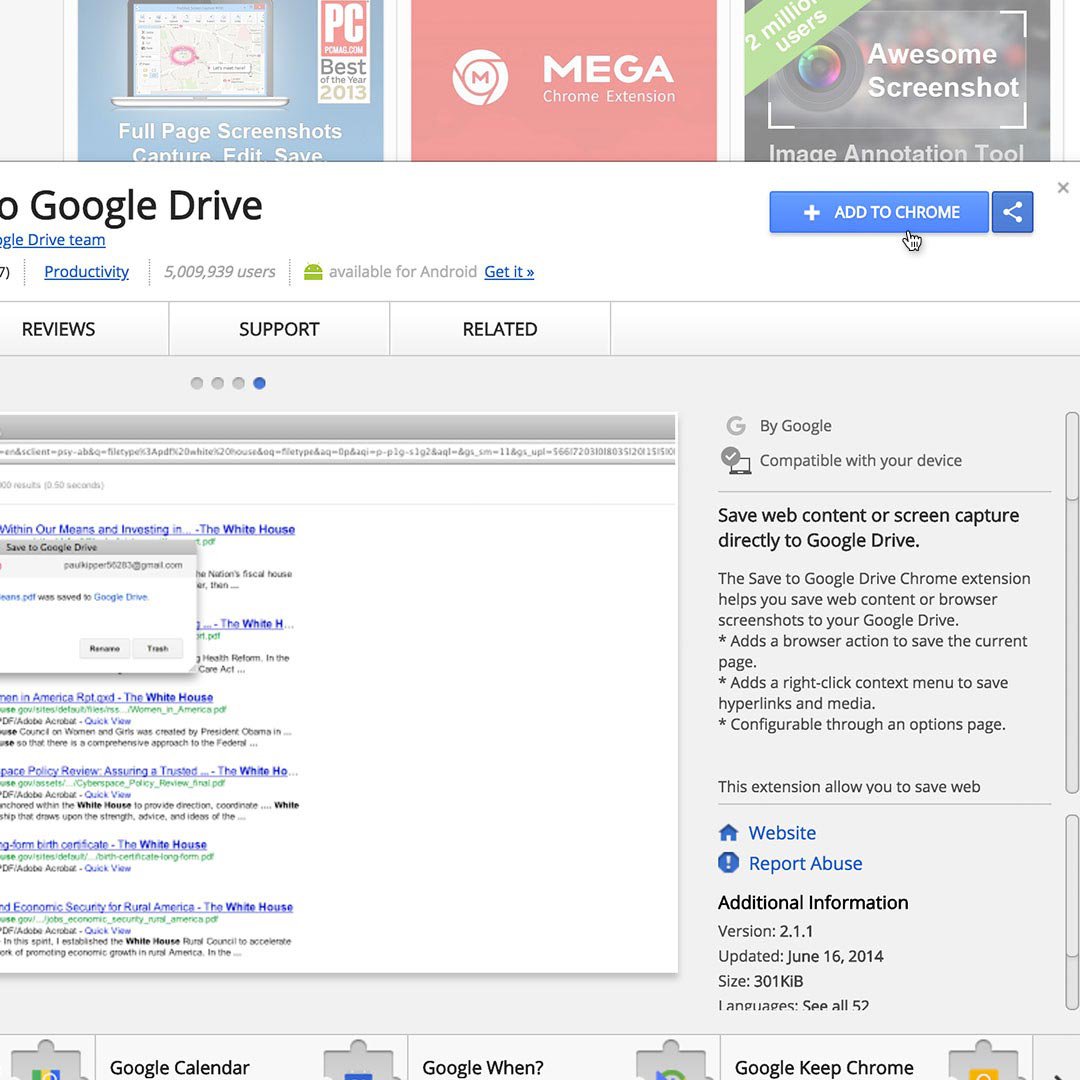Viewport: 1080px width, 1080px height.
Task: Select the first screenshot carousel dot
Action: (x=197, y=383)
